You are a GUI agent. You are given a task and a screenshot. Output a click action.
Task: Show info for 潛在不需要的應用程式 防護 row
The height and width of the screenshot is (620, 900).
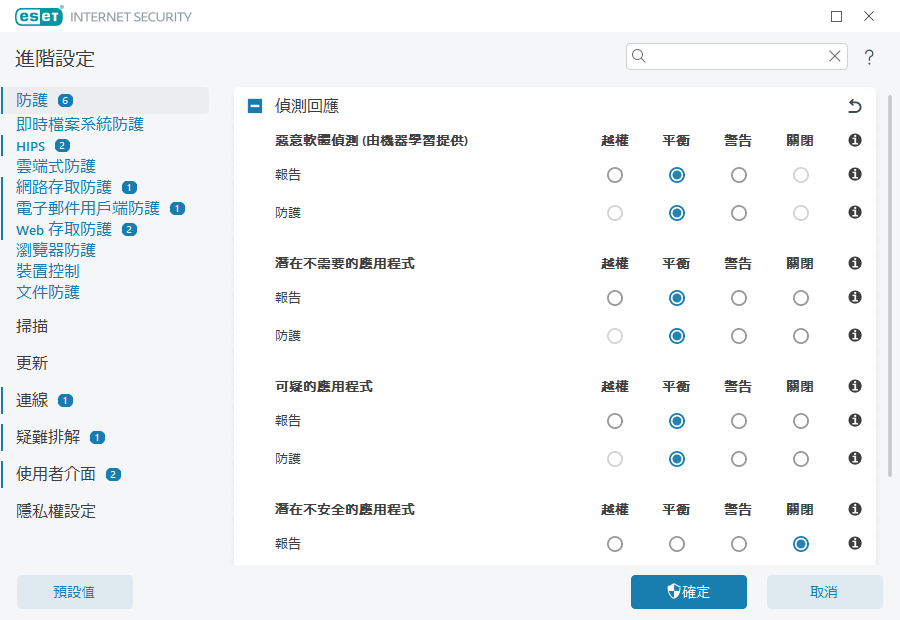(x=855, y=335)
